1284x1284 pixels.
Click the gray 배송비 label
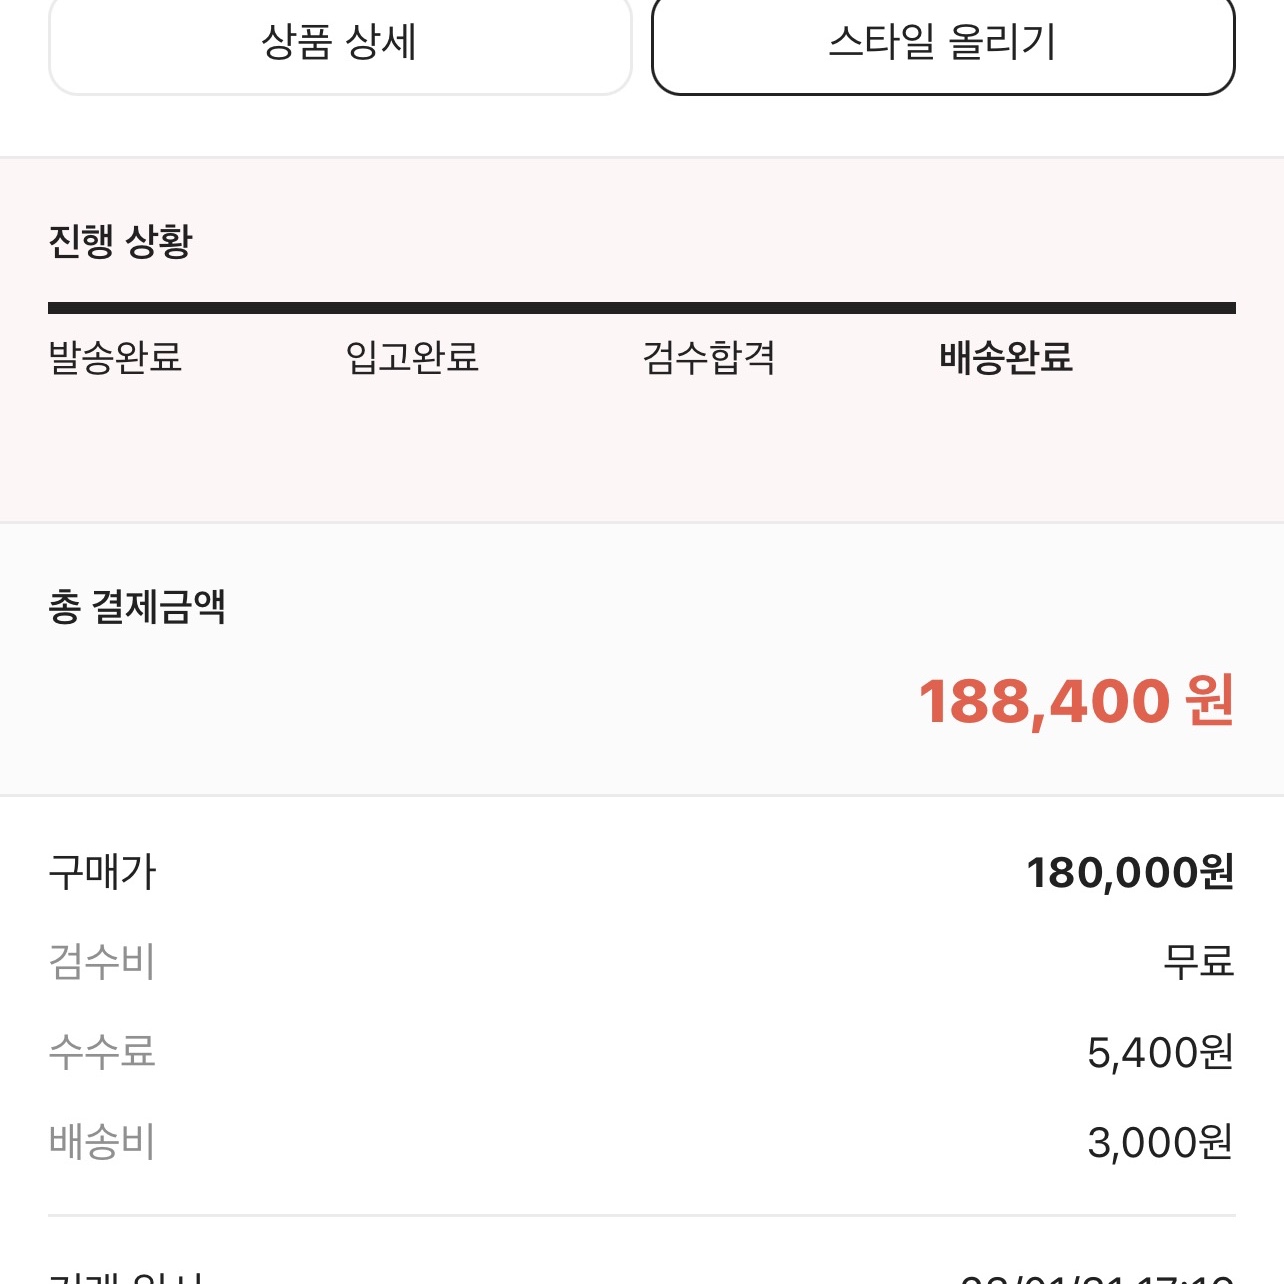tap(102, 1142)
